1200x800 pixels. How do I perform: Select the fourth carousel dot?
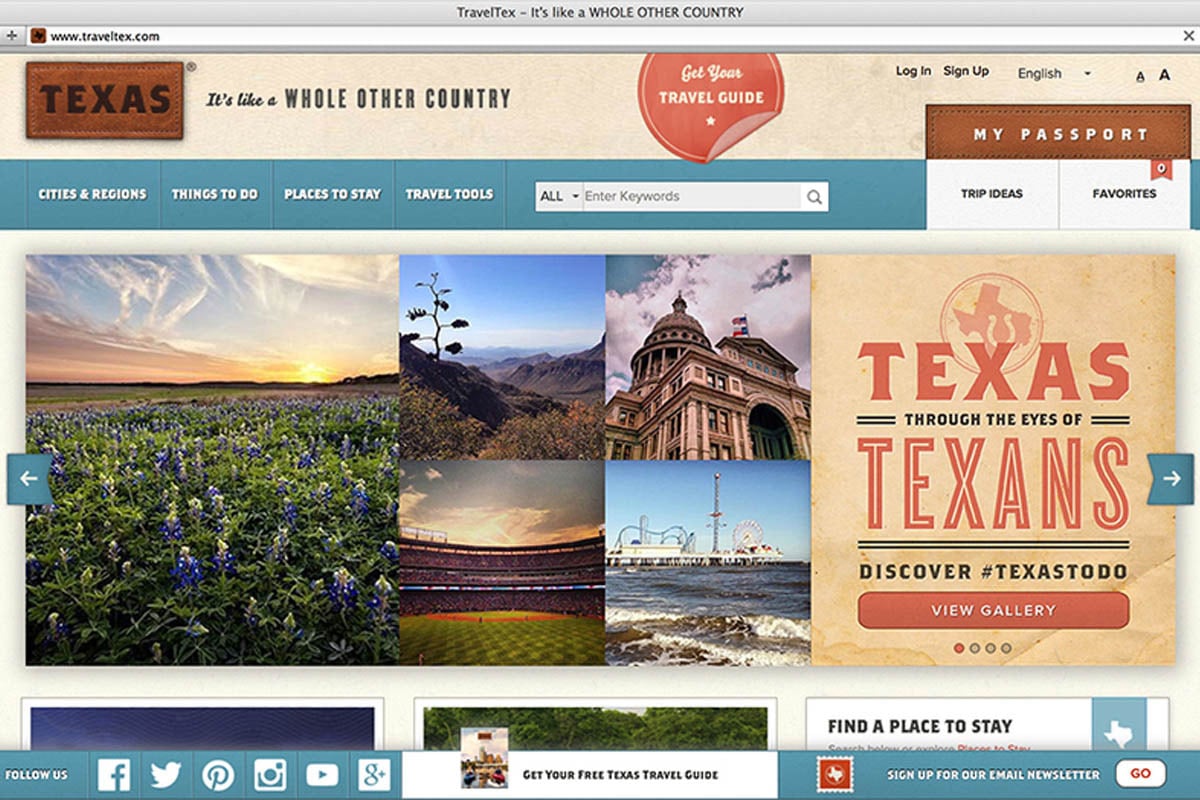(x=1006, y=648)
